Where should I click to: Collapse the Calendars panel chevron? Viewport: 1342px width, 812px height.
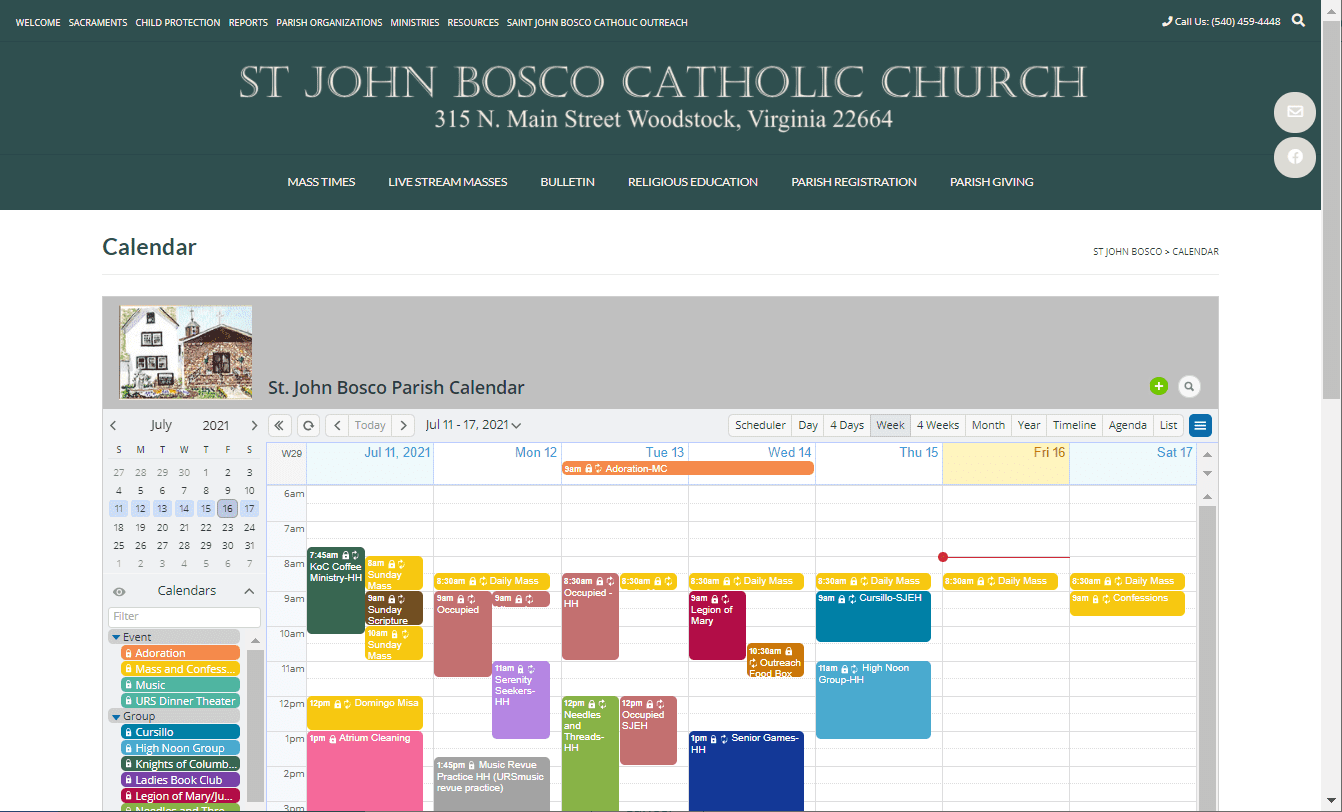point(249,591)
